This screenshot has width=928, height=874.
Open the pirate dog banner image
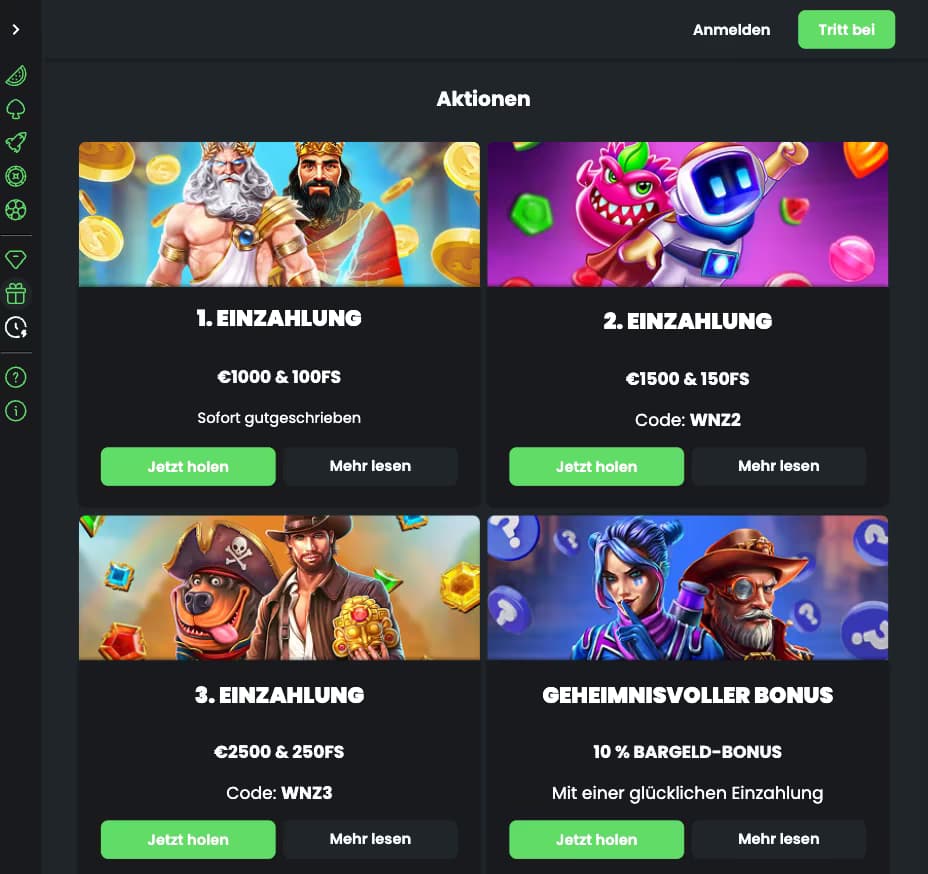(x=279, y=588)
